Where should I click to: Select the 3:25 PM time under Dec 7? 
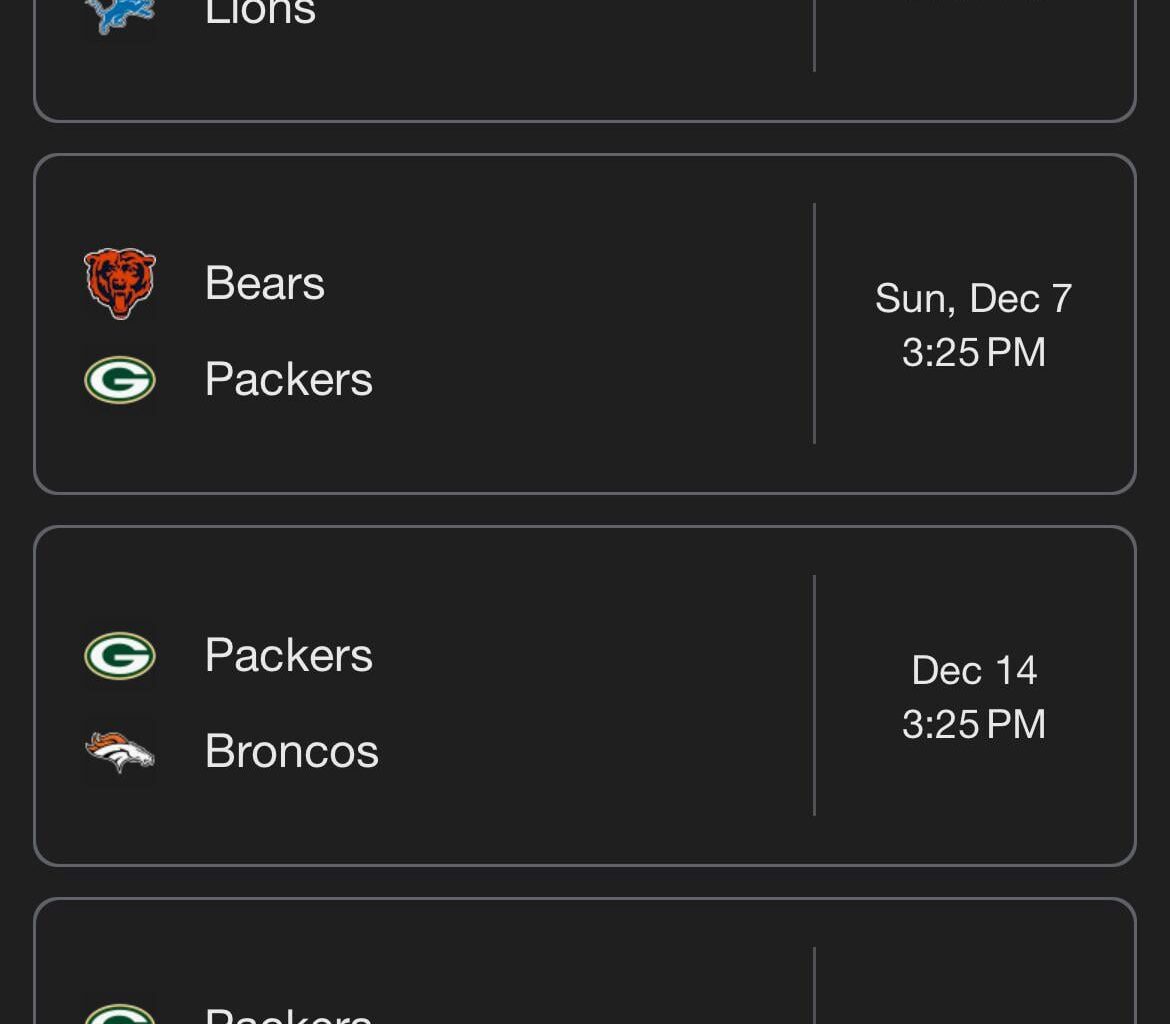pos(973,352)
